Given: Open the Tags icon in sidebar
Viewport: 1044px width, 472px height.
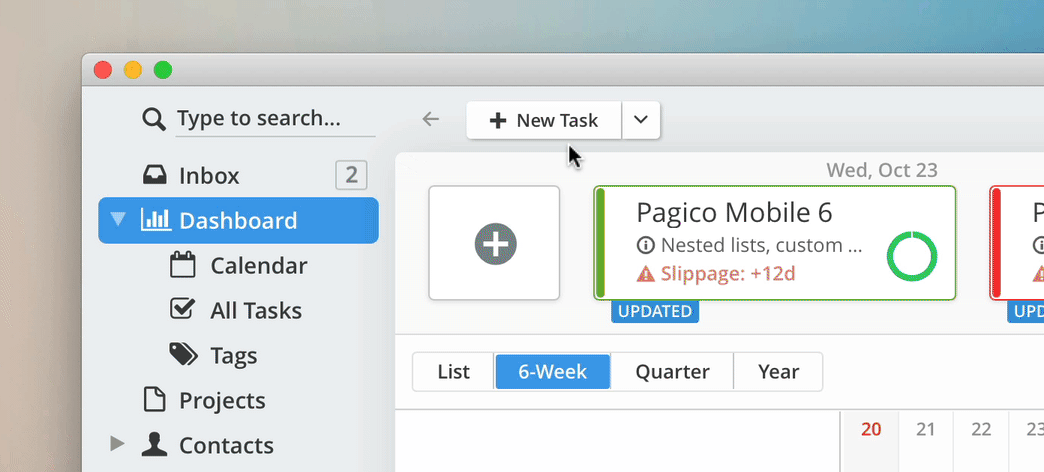Looking at the screenshot, I should click(x=183, y=355).
